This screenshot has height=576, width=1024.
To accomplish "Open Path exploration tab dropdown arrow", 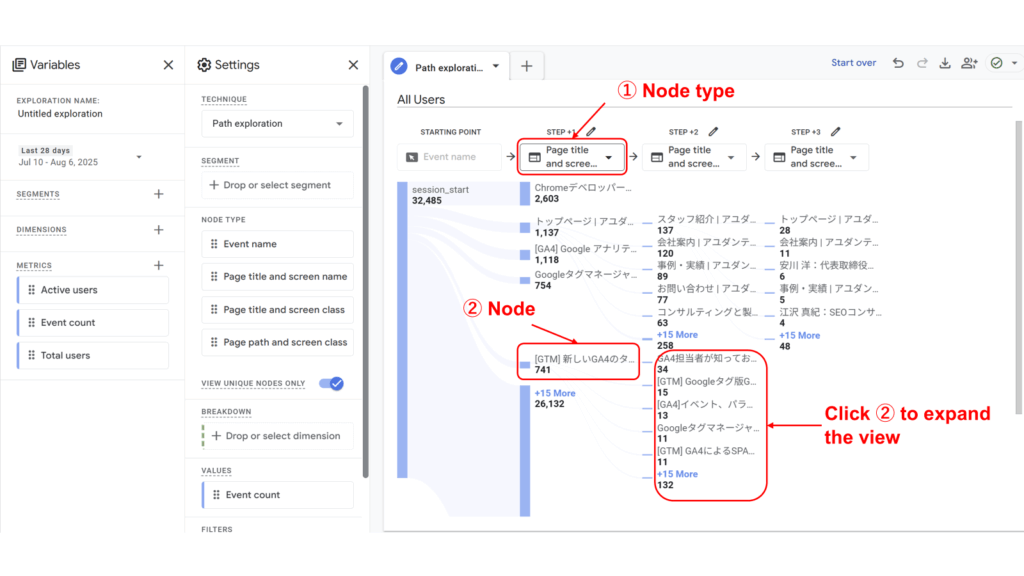I will click(496, 66).
